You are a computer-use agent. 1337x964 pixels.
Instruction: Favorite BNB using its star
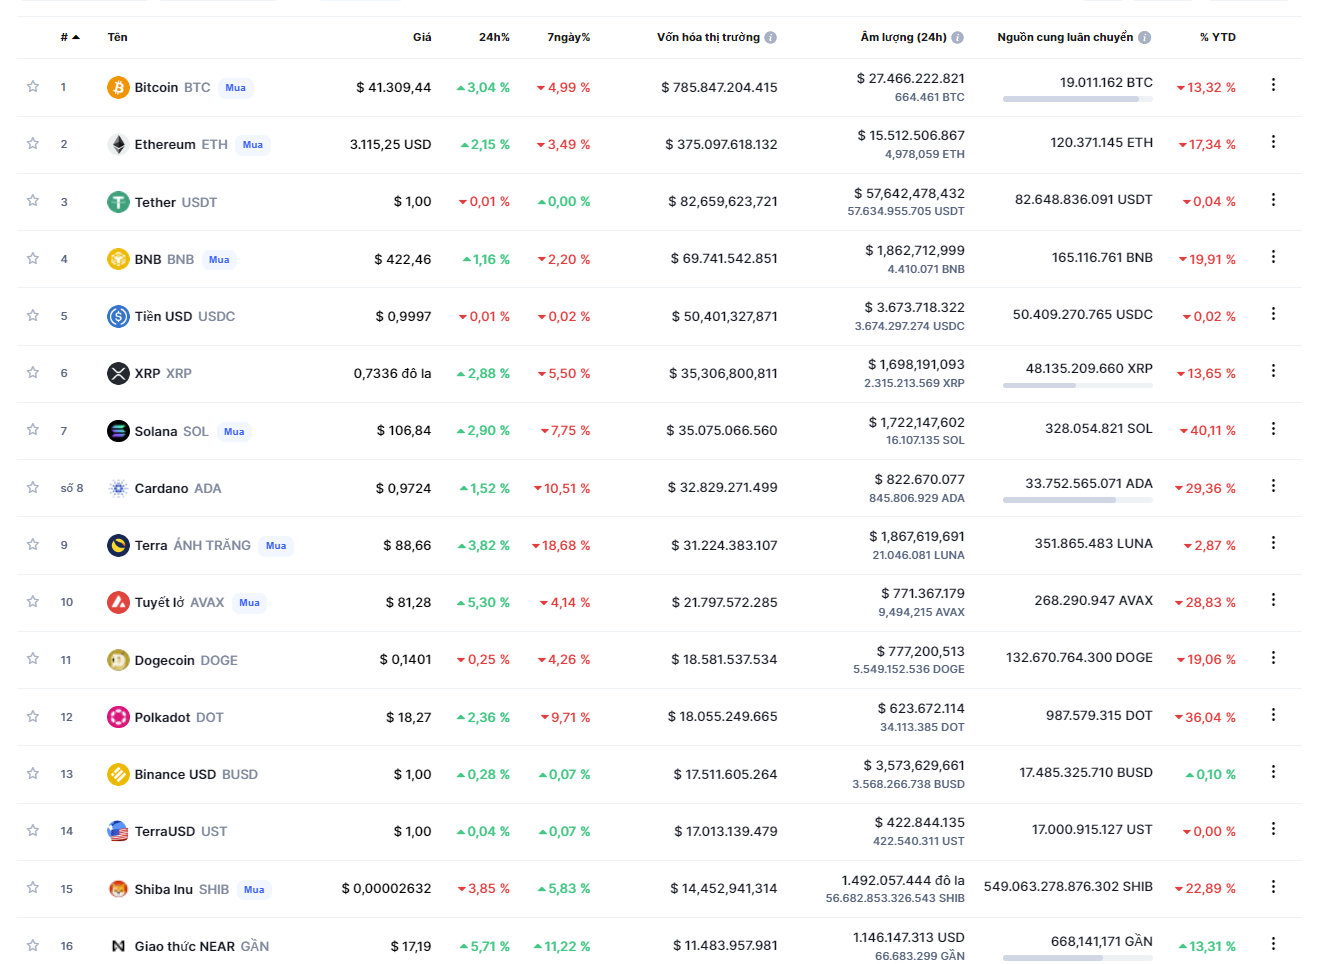(33, 258)
